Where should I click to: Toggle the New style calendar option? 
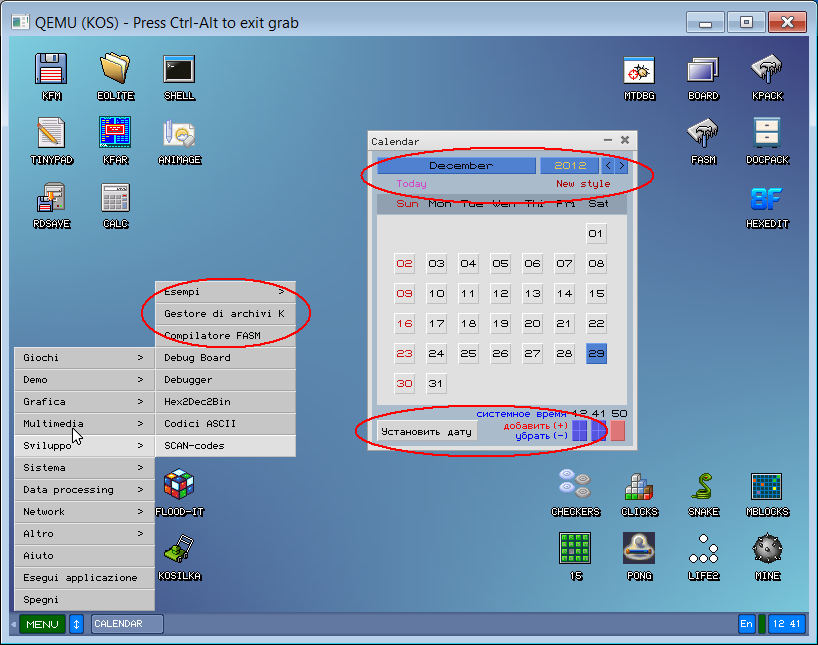[x=582, y=184]
